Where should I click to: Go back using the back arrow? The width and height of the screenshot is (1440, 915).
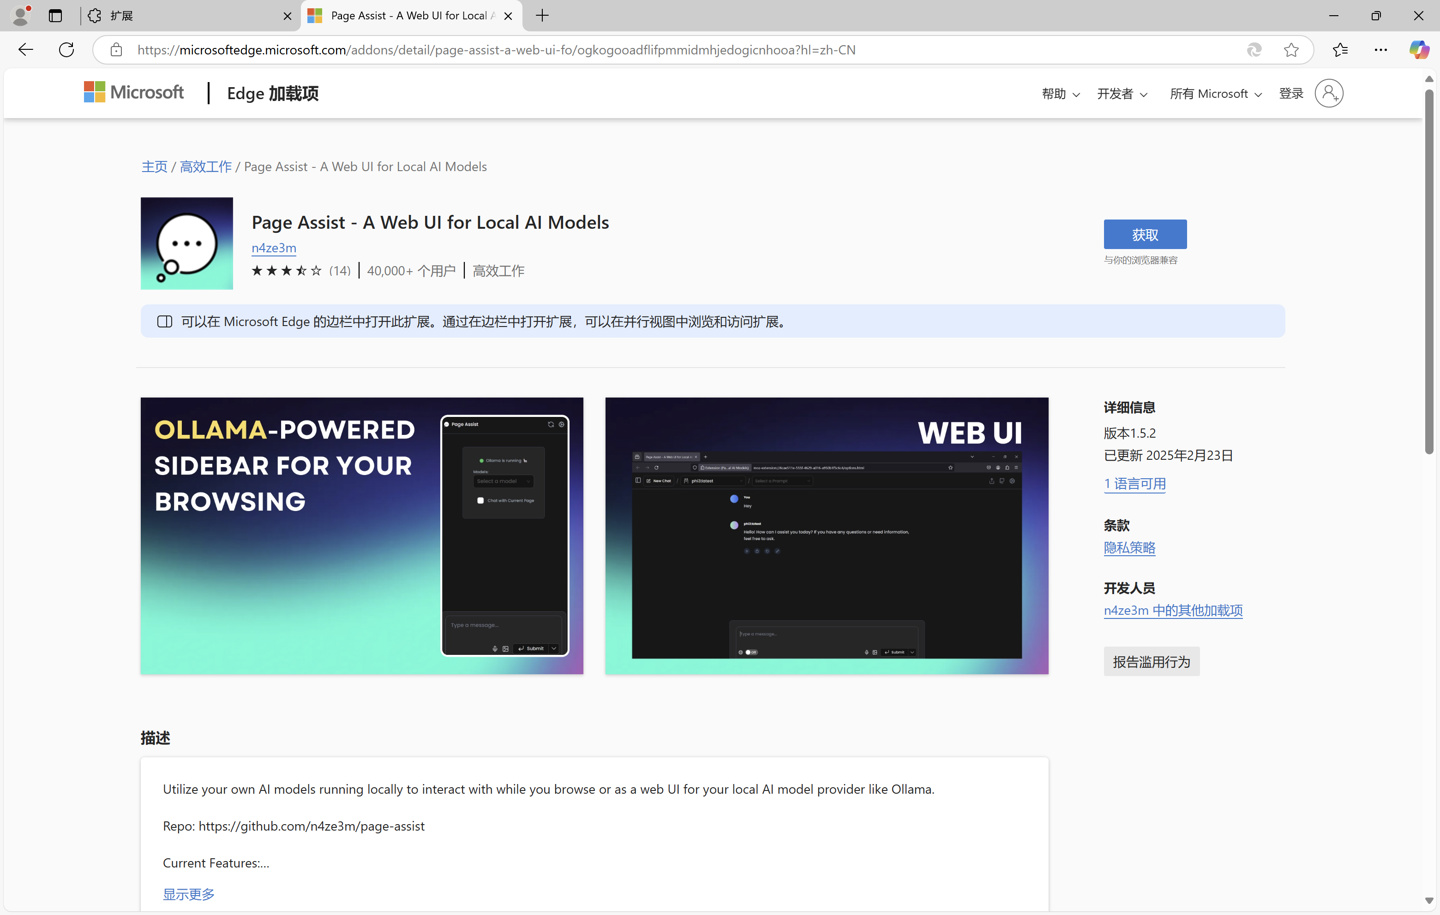click(x=26, y=50)
